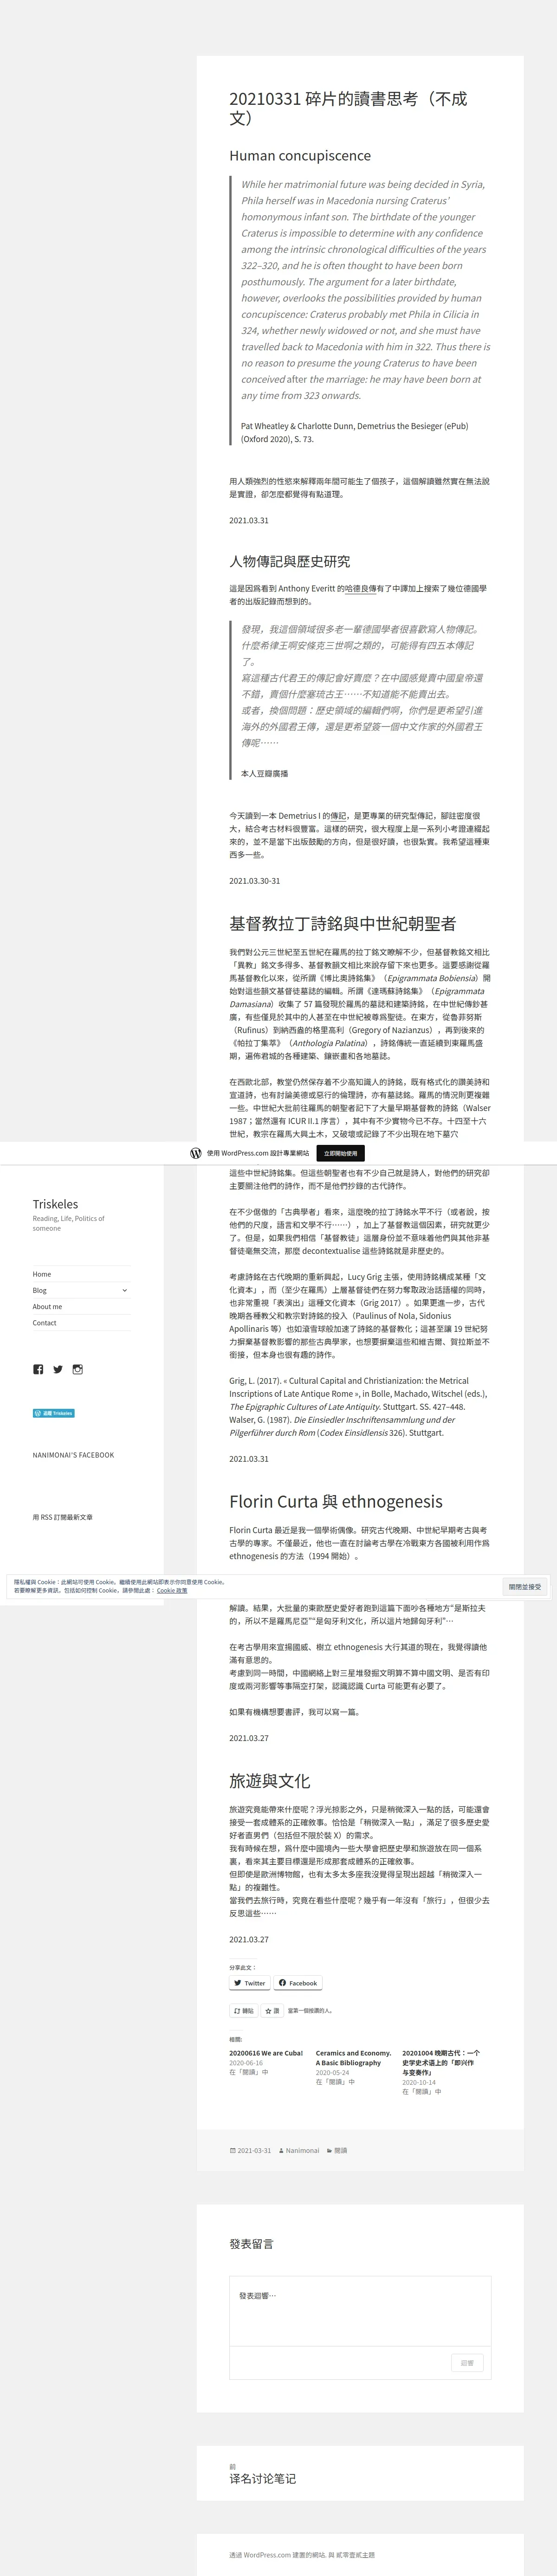557x2576 pixels.
Task: Click the date text 2021.03.30-31
Action: [x=255, y=880]
